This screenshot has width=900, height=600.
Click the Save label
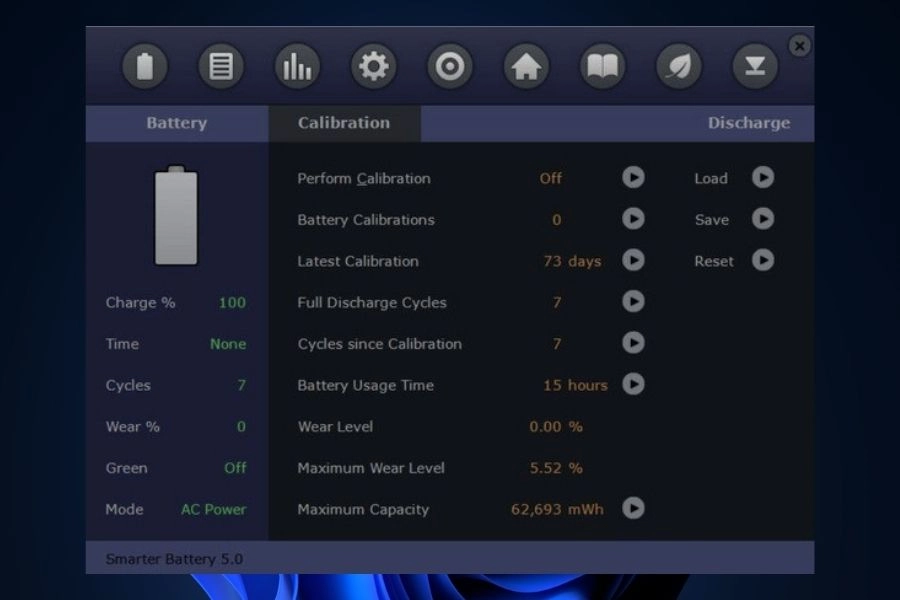[x=712, y=220]
